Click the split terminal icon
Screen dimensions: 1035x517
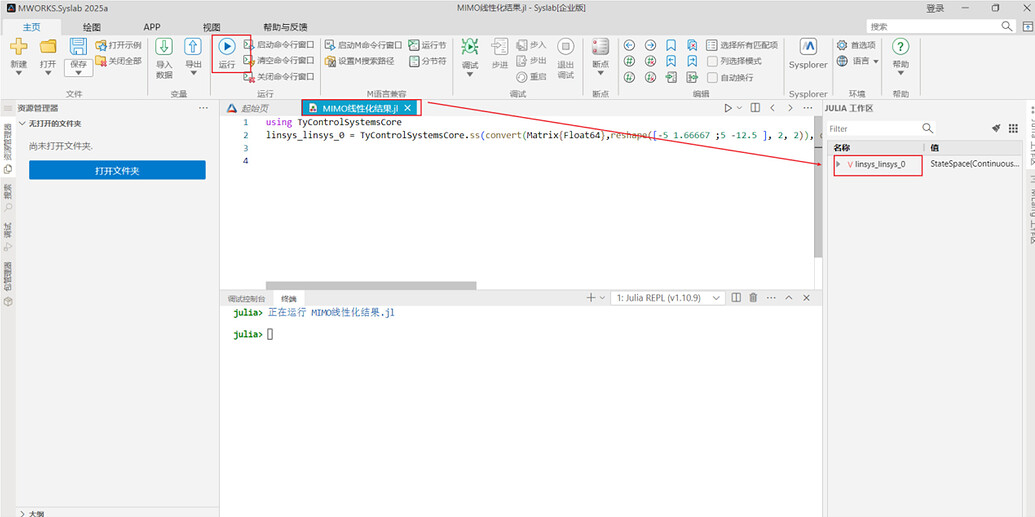(736, 298)
